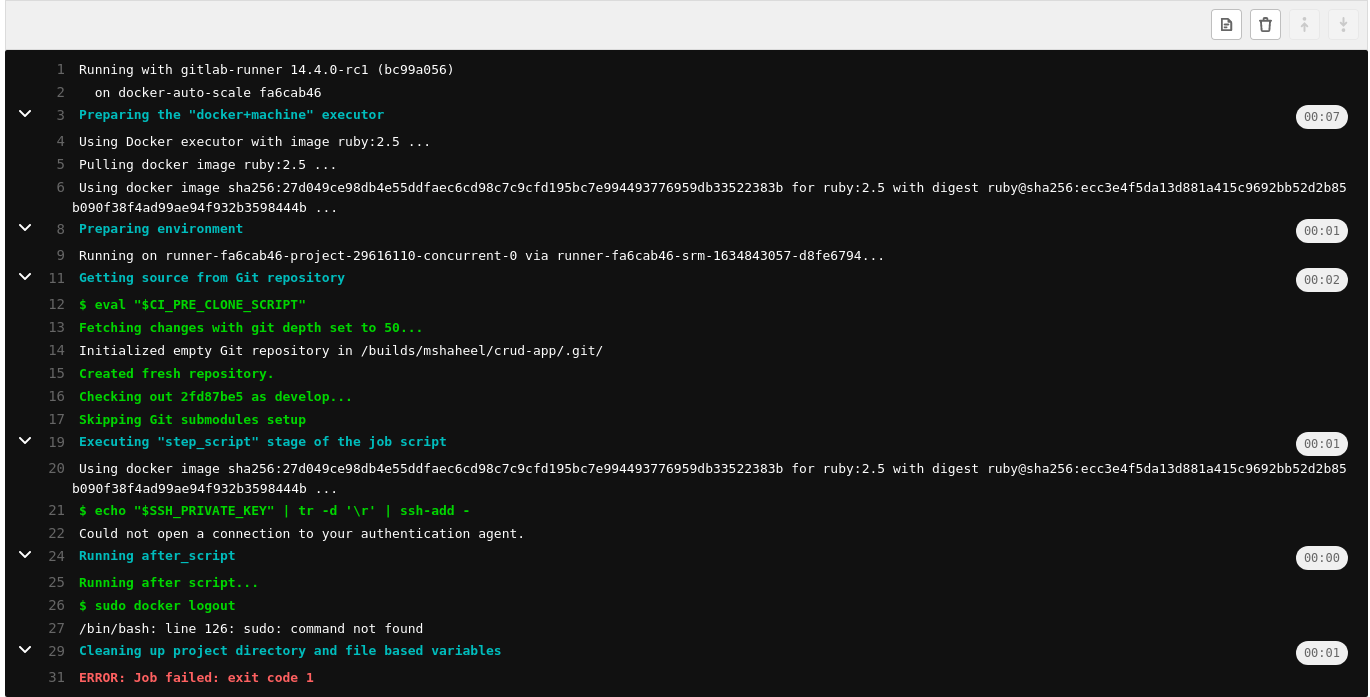Collapse the 'Running after_script' section
This screenshot has height=697, width=1370.
coord(25,555)
